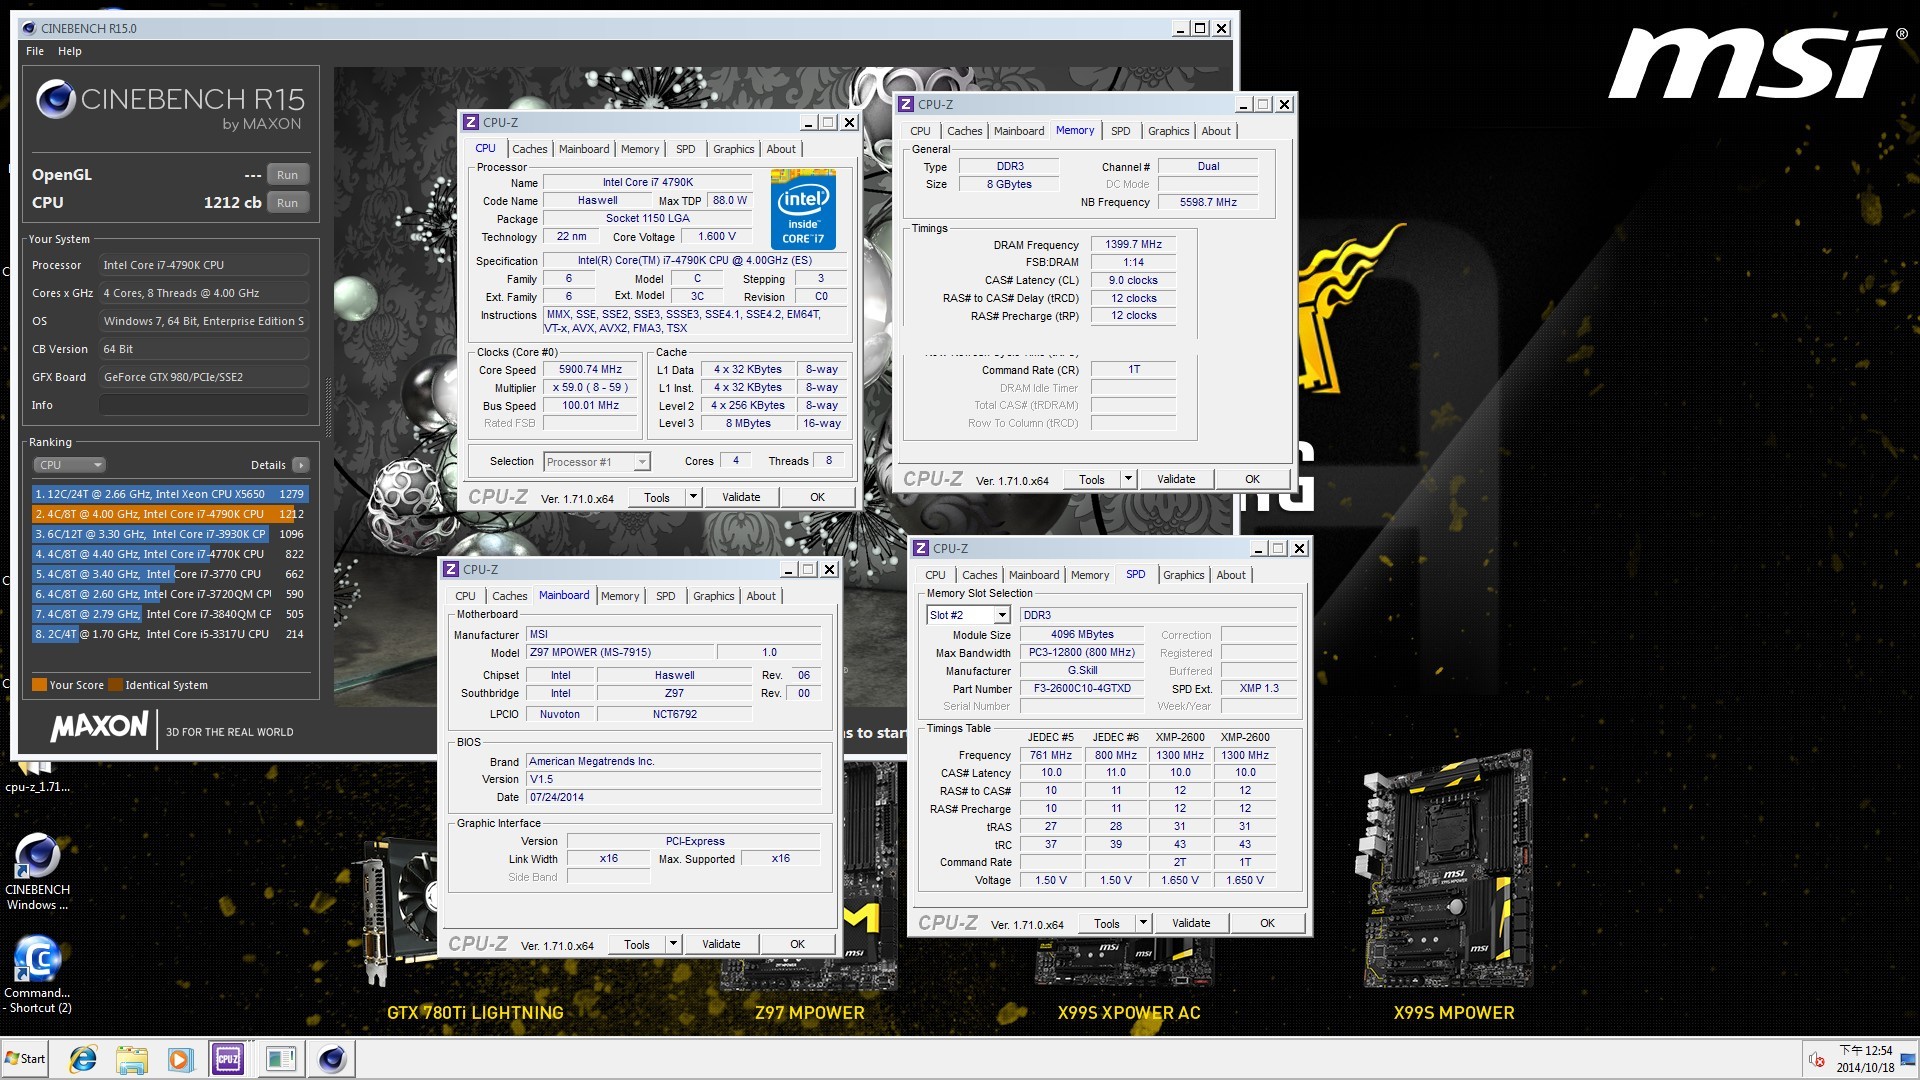Screen dimensions: 1920x1080
Task: Open the CINEBENCH Windows desktop shortcut
Action: tap(37, 872)
